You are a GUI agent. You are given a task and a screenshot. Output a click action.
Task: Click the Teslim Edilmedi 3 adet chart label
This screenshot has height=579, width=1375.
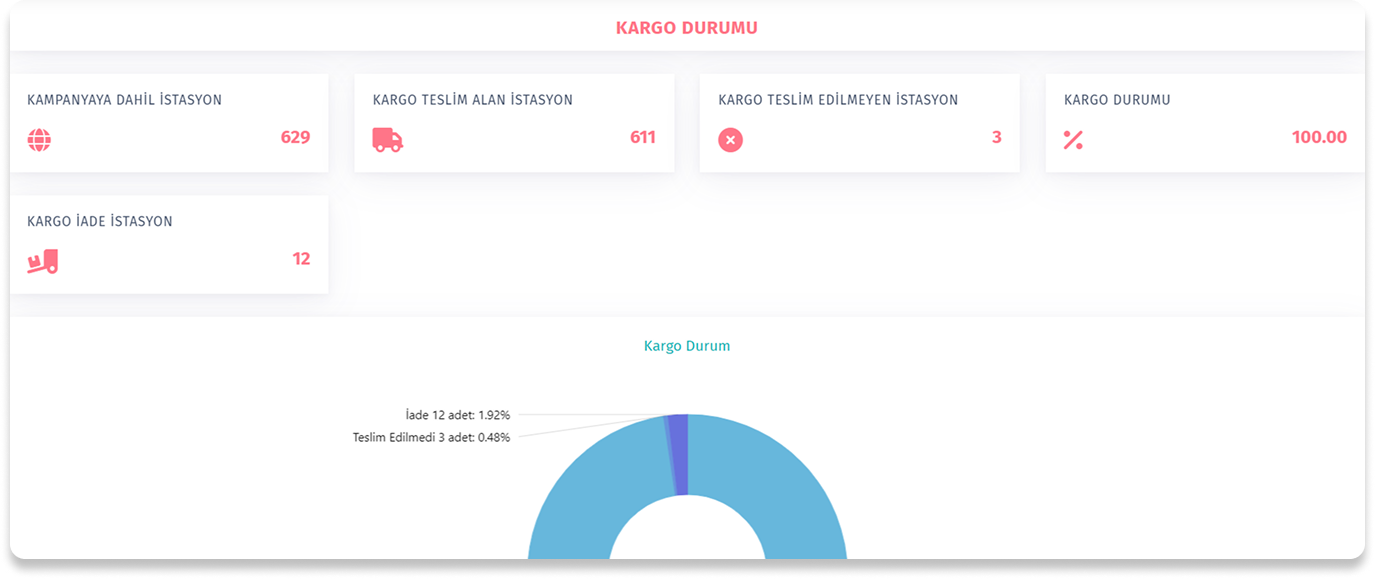click(431, 437)
